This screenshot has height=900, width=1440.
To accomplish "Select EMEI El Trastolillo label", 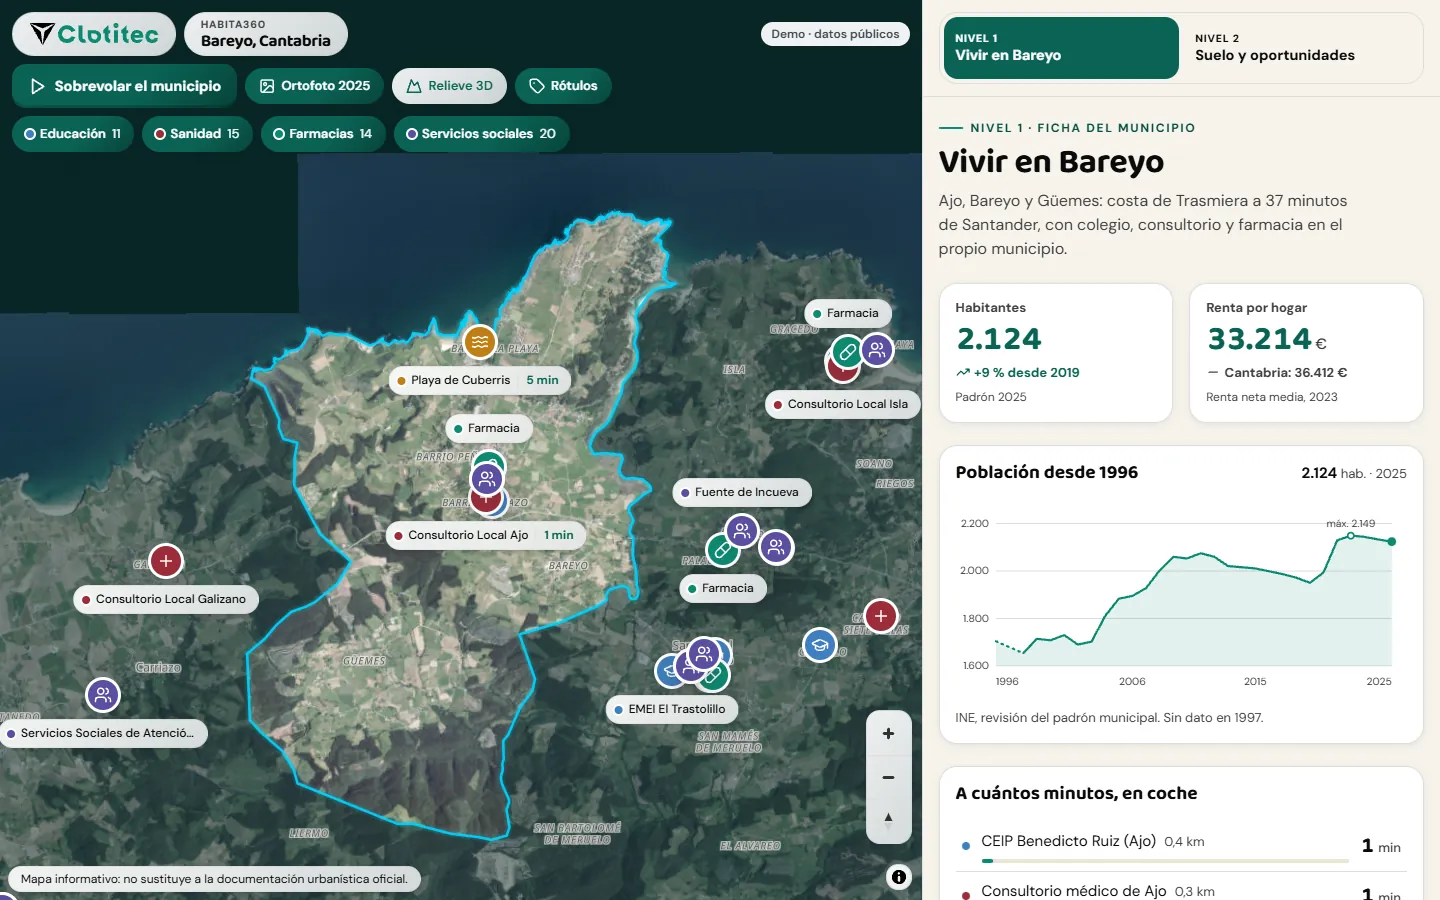I will [x=672, y=709].
